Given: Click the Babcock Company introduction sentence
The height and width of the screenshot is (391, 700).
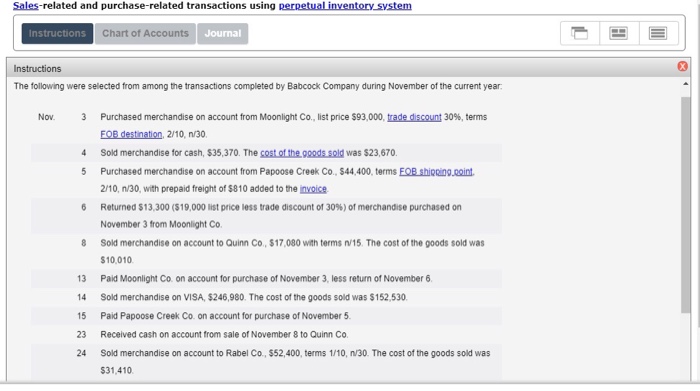Looking at the screenshot, I should (x=258, y=86).
